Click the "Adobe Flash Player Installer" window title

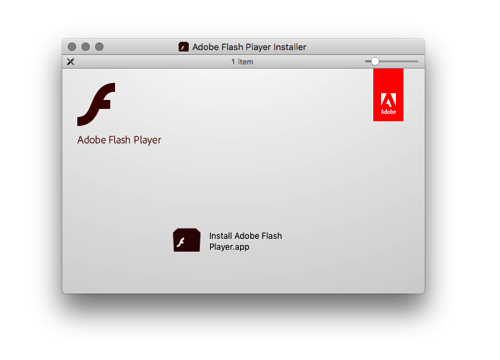point(249,47)
